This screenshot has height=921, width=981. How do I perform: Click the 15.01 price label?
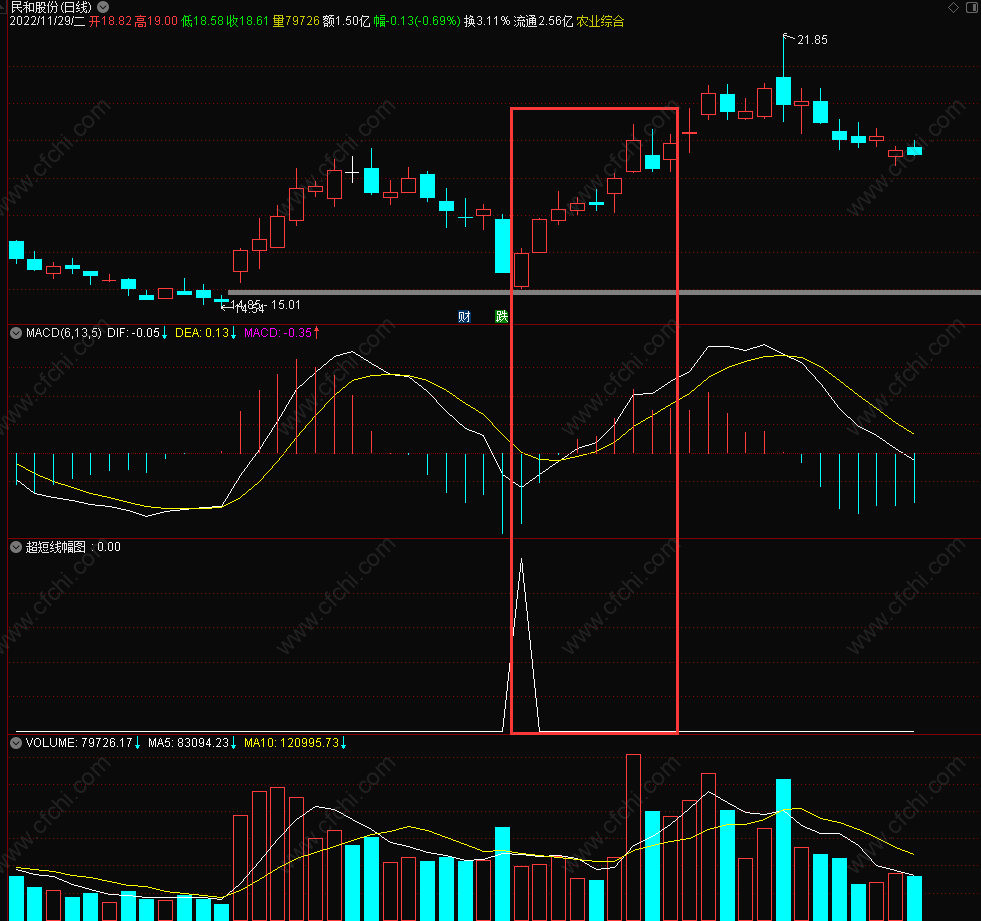click(285, 305)
